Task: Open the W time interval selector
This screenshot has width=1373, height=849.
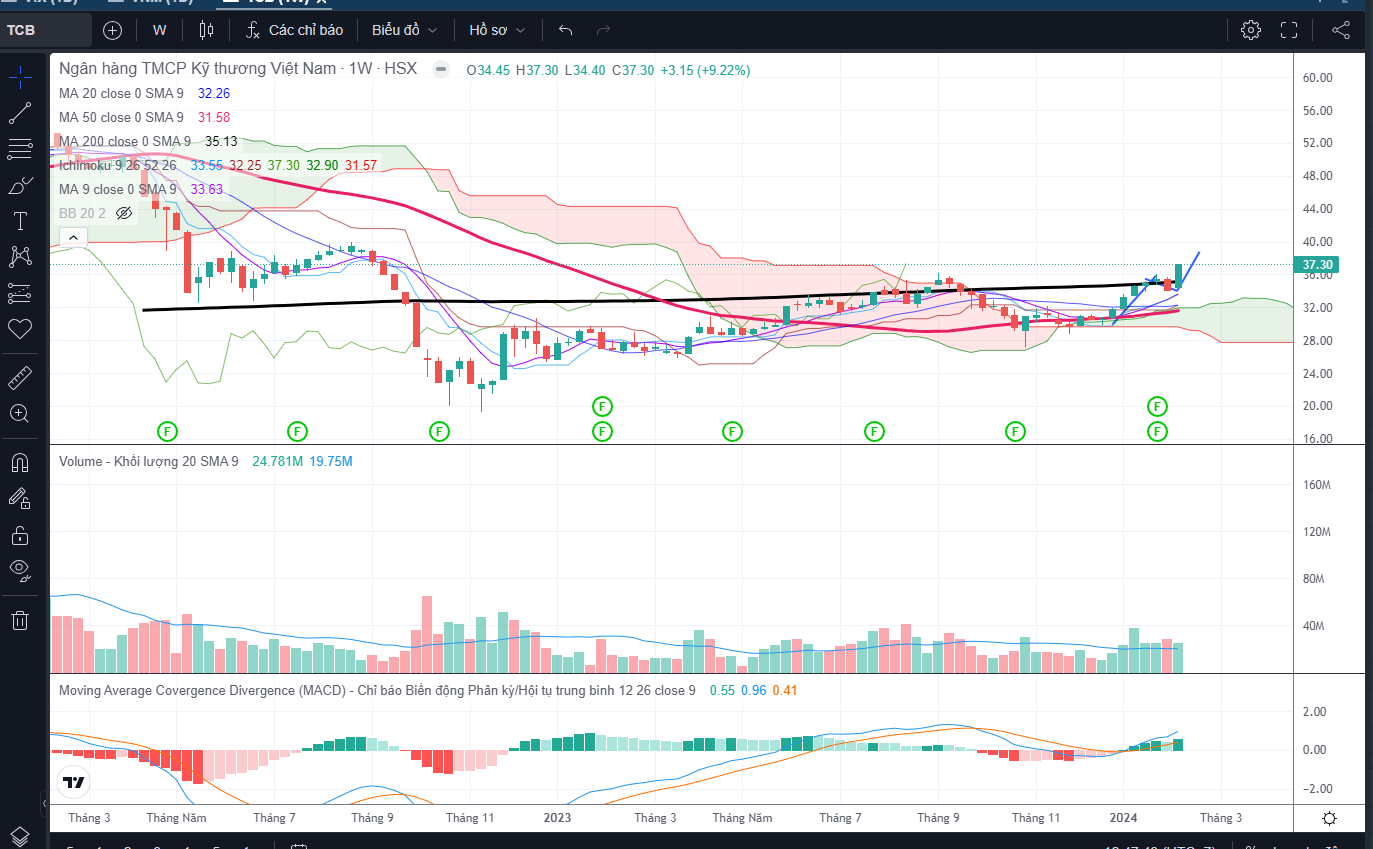Action: pos(160,30)
